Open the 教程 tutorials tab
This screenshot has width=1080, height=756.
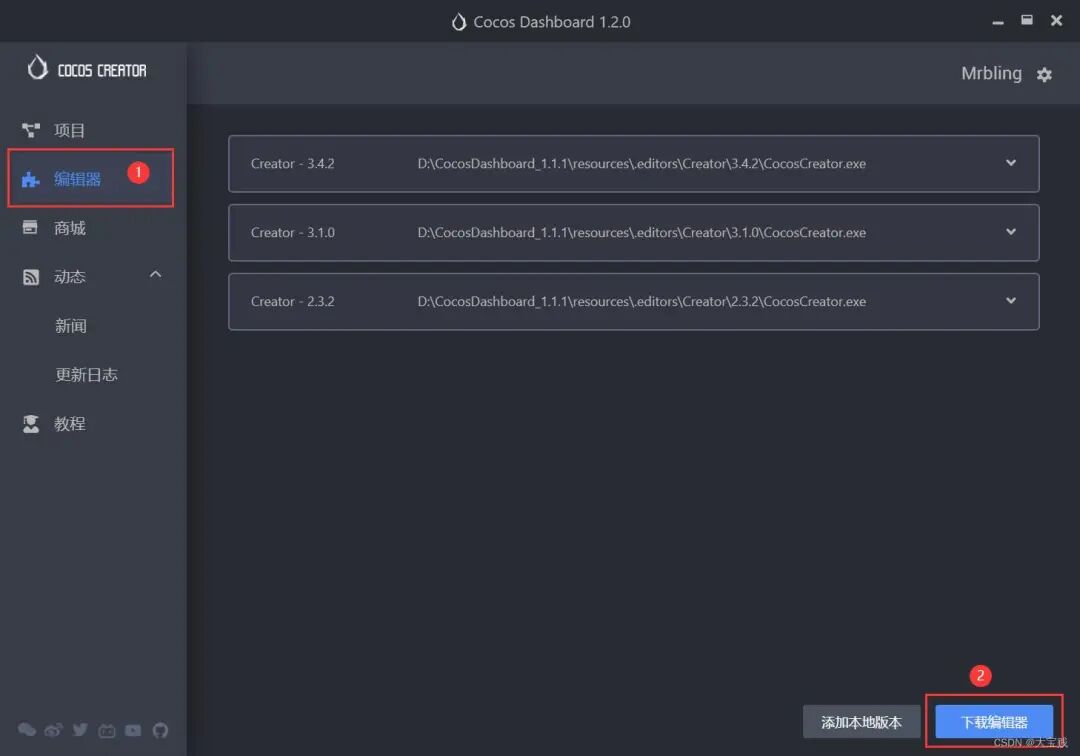[x=69, y=424]
